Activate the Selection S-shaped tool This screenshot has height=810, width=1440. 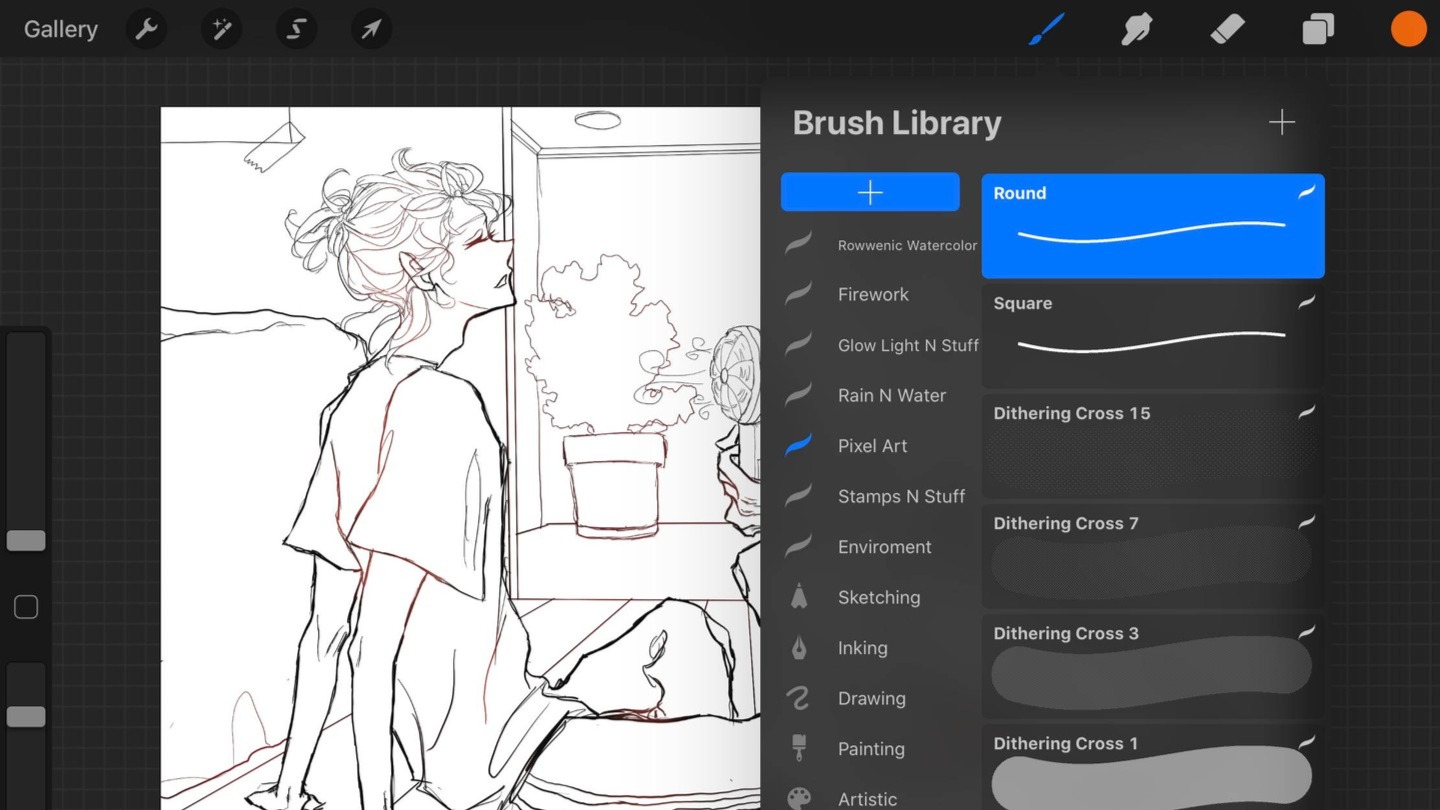pyautogui.click(x=296, y=29)
